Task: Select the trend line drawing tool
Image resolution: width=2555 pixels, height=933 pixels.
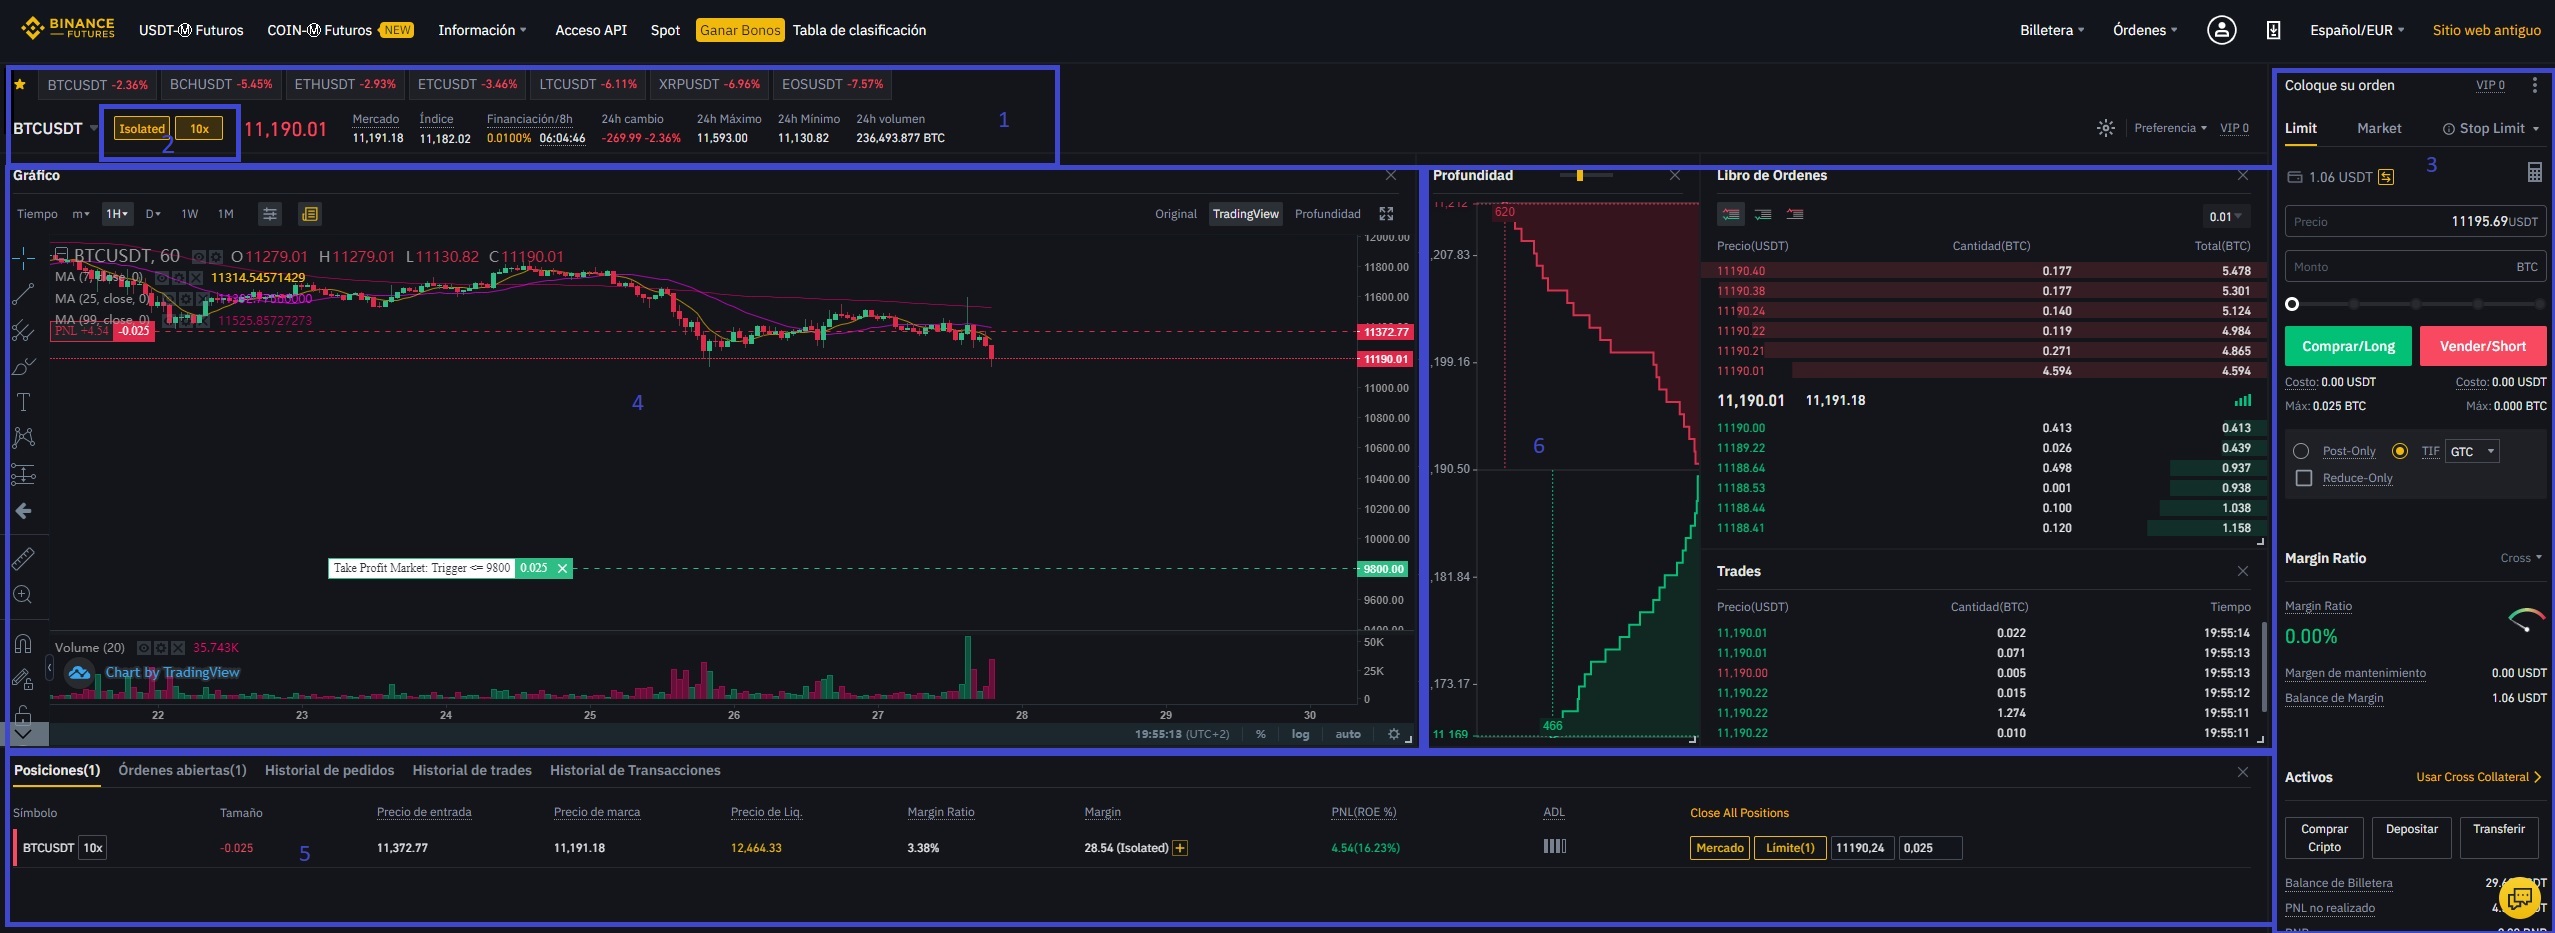Action: pyautogui.click(x=23, y=294)
